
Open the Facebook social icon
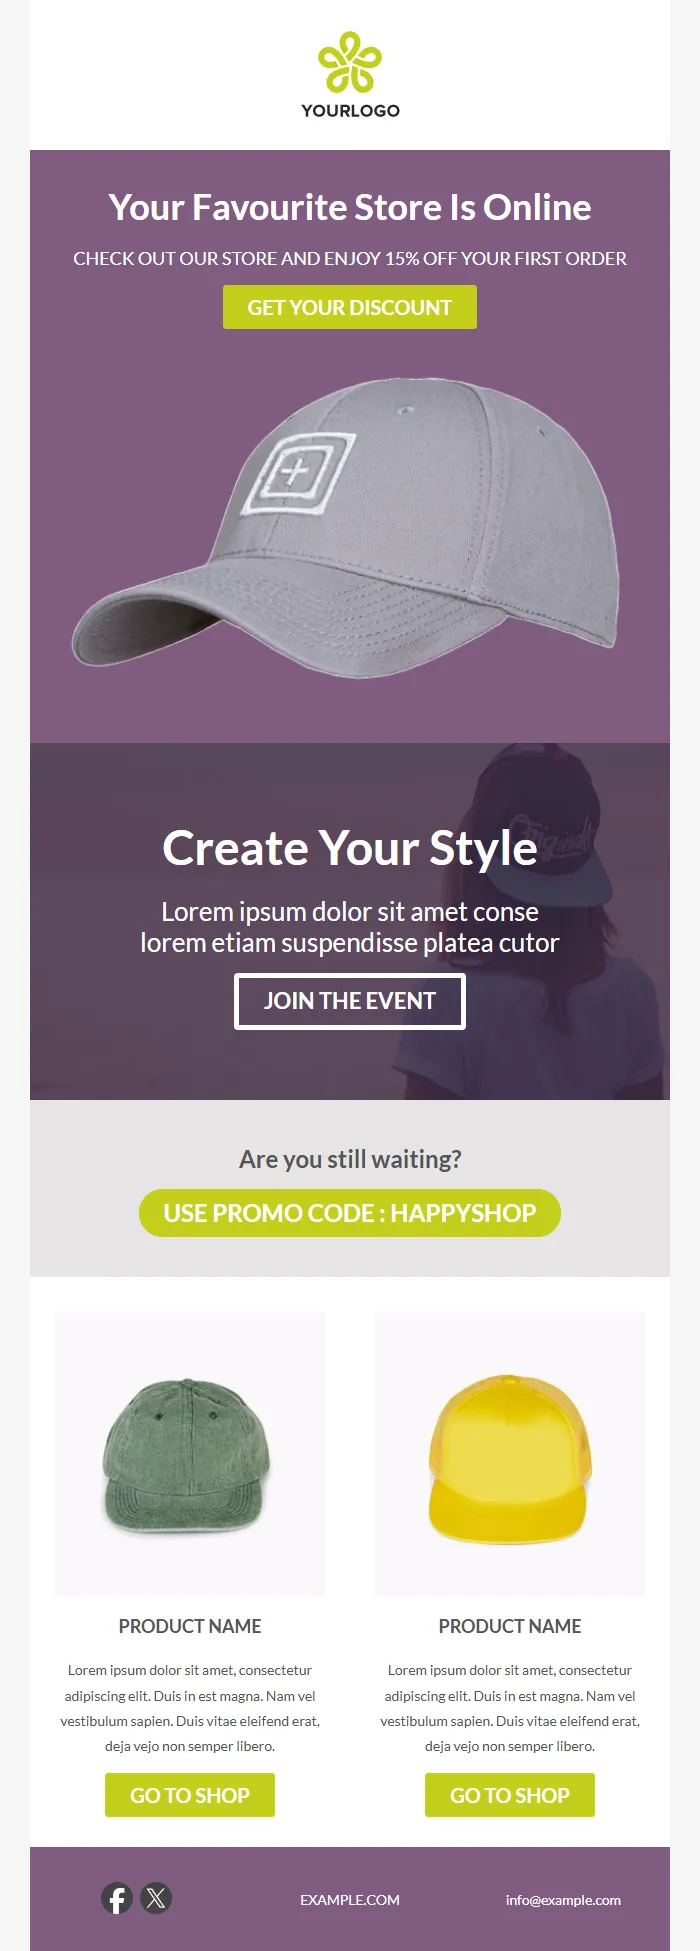(x=117, y=1898)
